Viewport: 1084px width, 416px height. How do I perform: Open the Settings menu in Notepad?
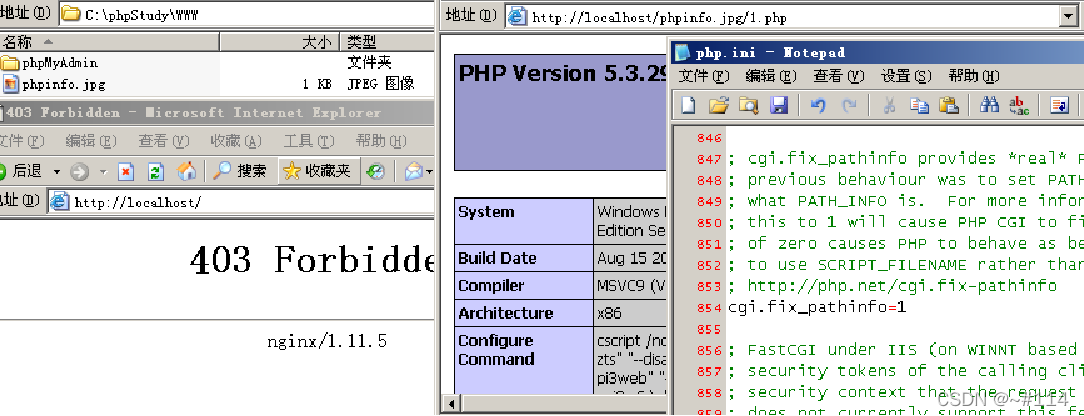906,76
